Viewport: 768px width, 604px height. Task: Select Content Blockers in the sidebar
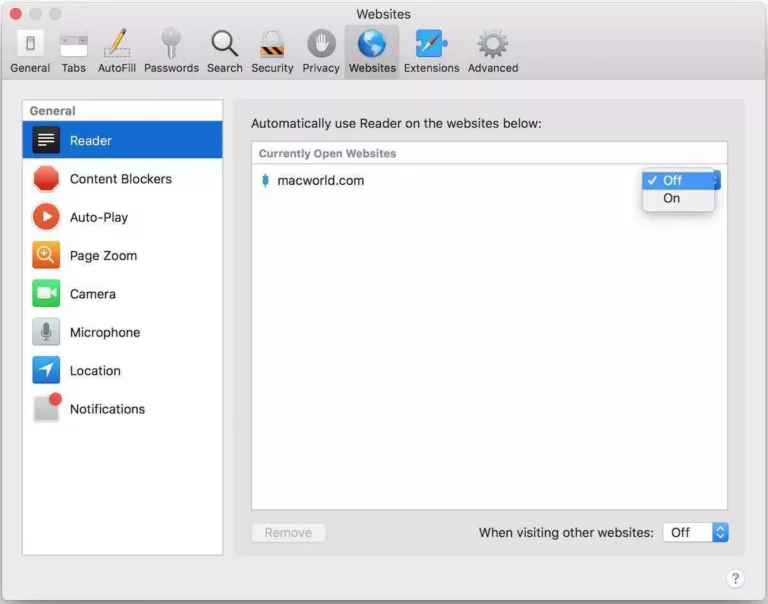click(x=121, y=179)
